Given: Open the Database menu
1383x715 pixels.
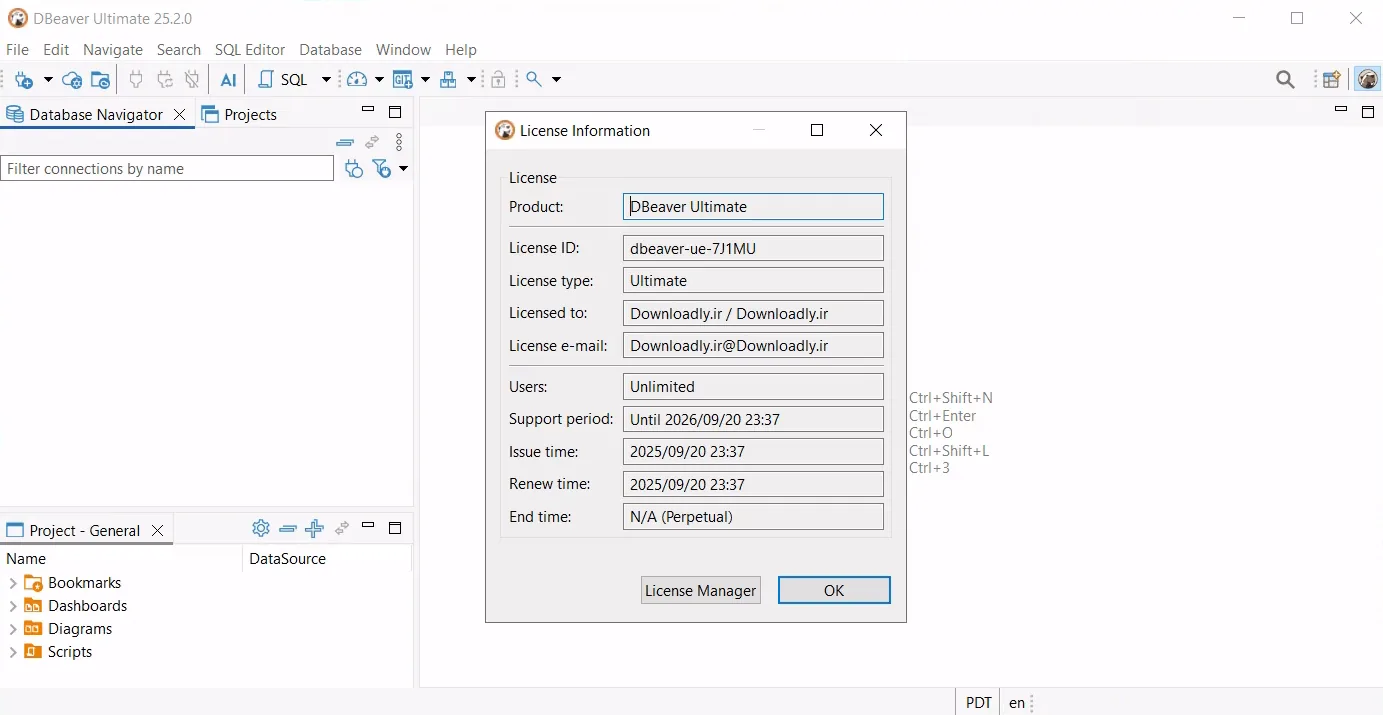Looking at the screenshot, I should pos(330,50).
